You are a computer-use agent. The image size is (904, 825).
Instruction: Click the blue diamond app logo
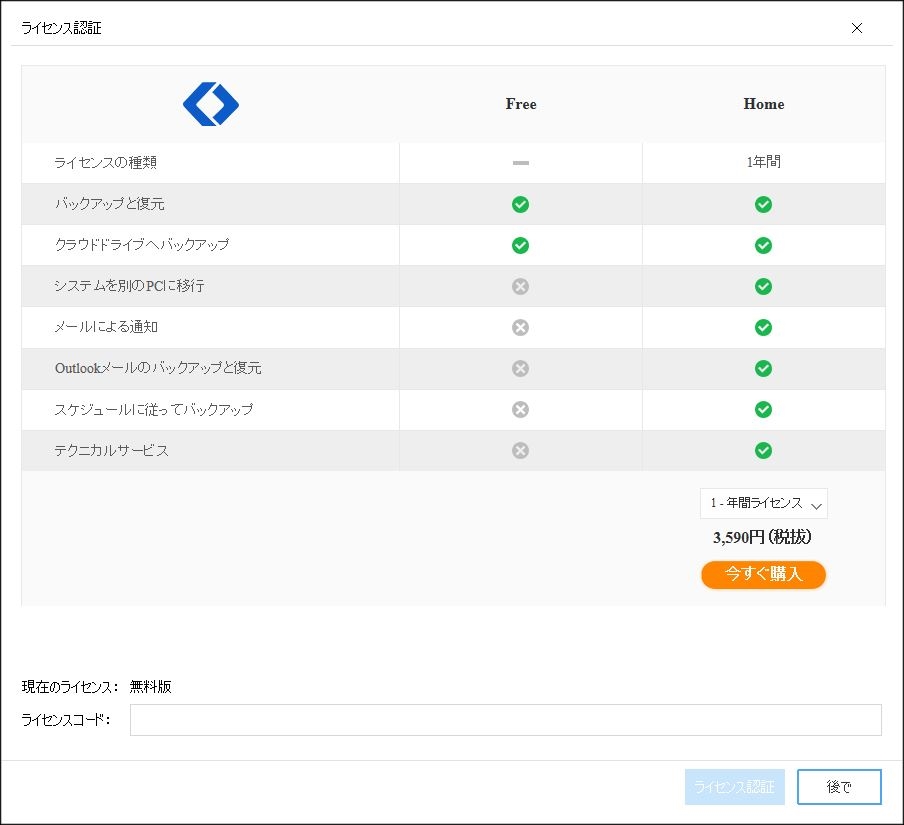pos(211,104)
